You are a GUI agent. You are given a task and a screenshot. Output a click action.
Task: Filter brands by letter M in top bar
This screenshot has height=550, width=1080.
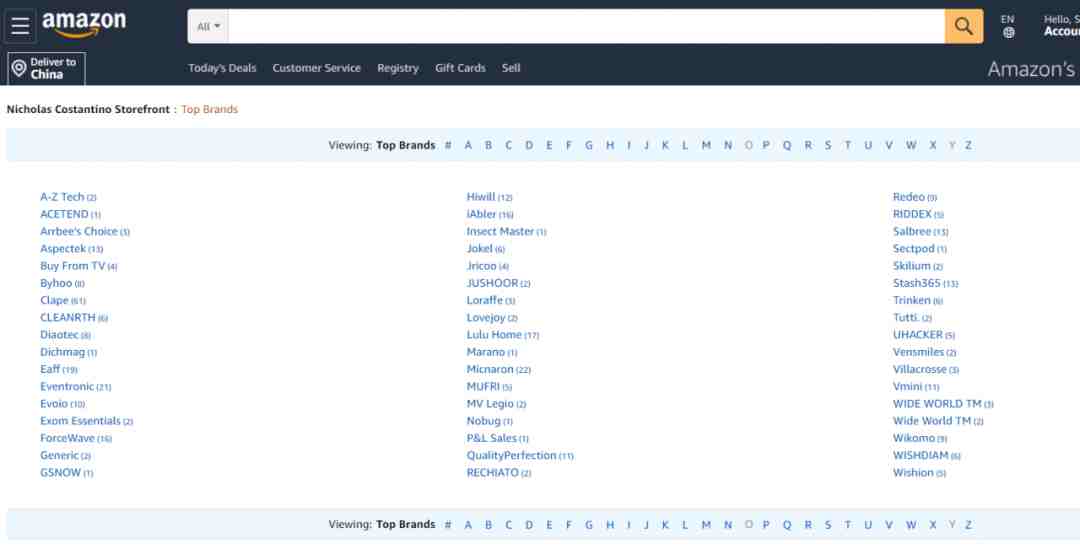(x=706, y=145)
